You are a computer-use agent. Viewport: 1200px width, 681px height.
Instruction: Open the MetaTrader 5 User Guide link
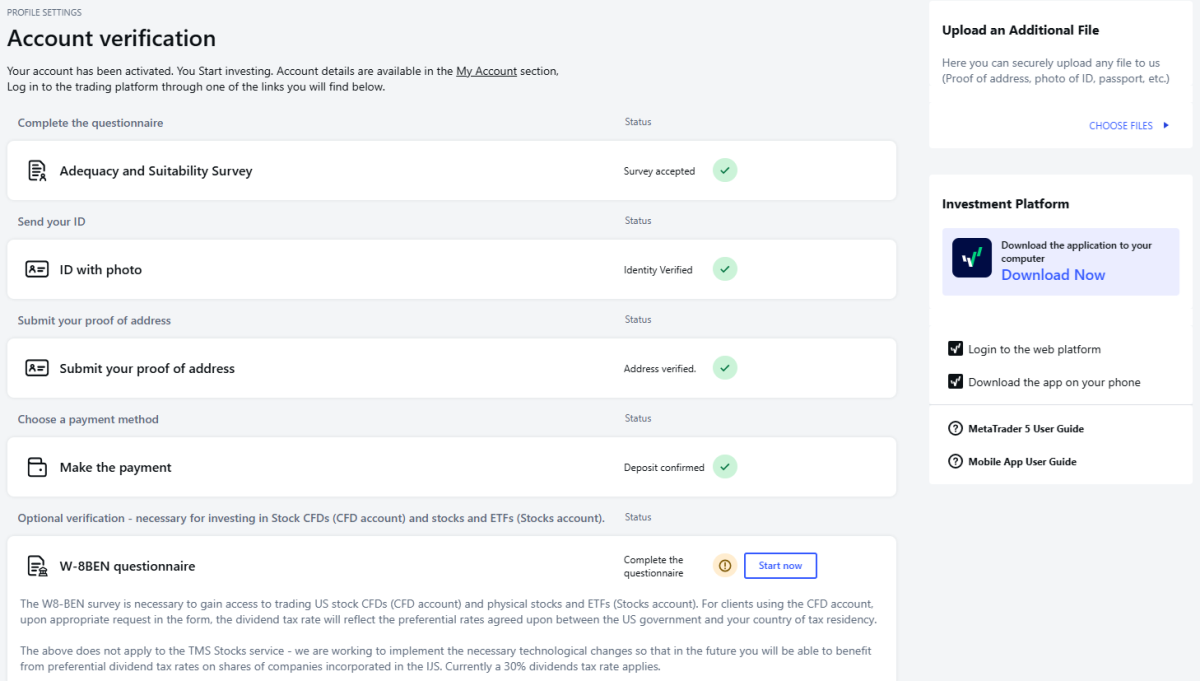[1025, 429]
